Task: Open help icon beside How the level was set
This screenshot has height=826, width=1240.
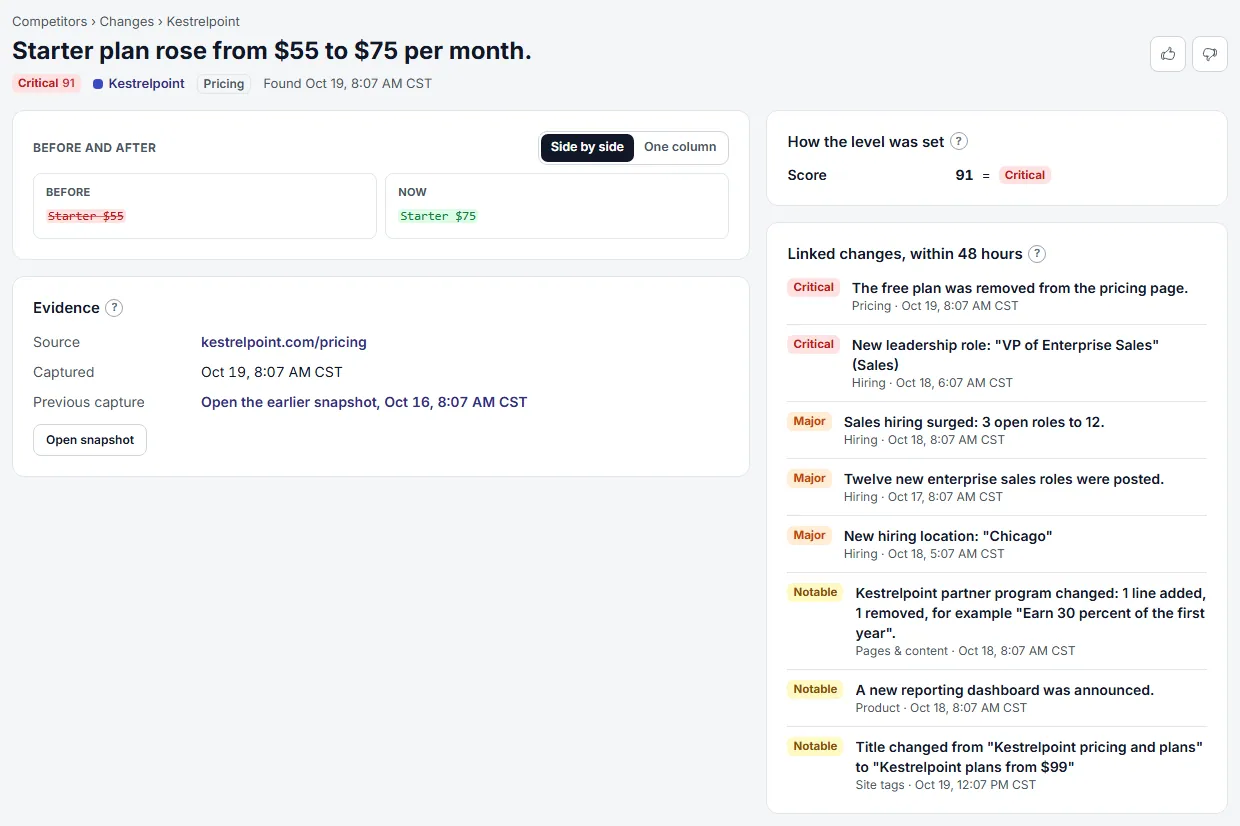Action: pos(959,142)
